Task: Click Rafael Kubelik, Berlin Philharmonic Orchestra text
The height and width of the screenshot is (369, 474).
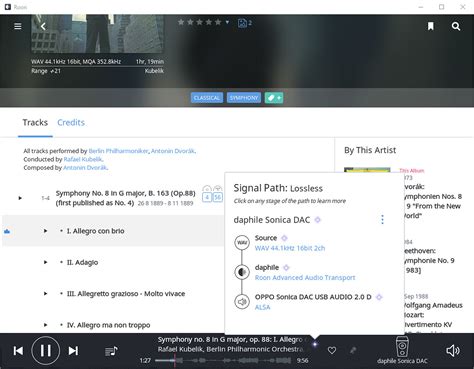Action: click(x=230, y=349)
